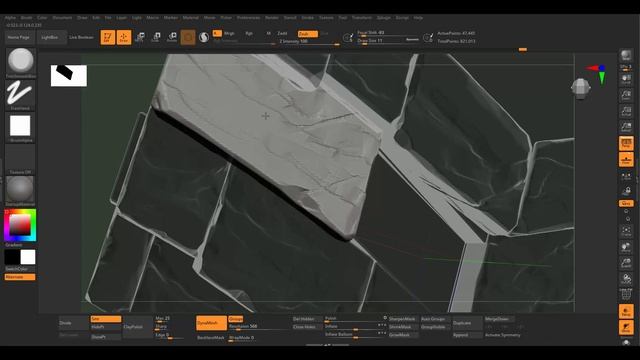Click the Move view icon in right shelf
Viewport: 640px width, 360px height.
point(626,247)
